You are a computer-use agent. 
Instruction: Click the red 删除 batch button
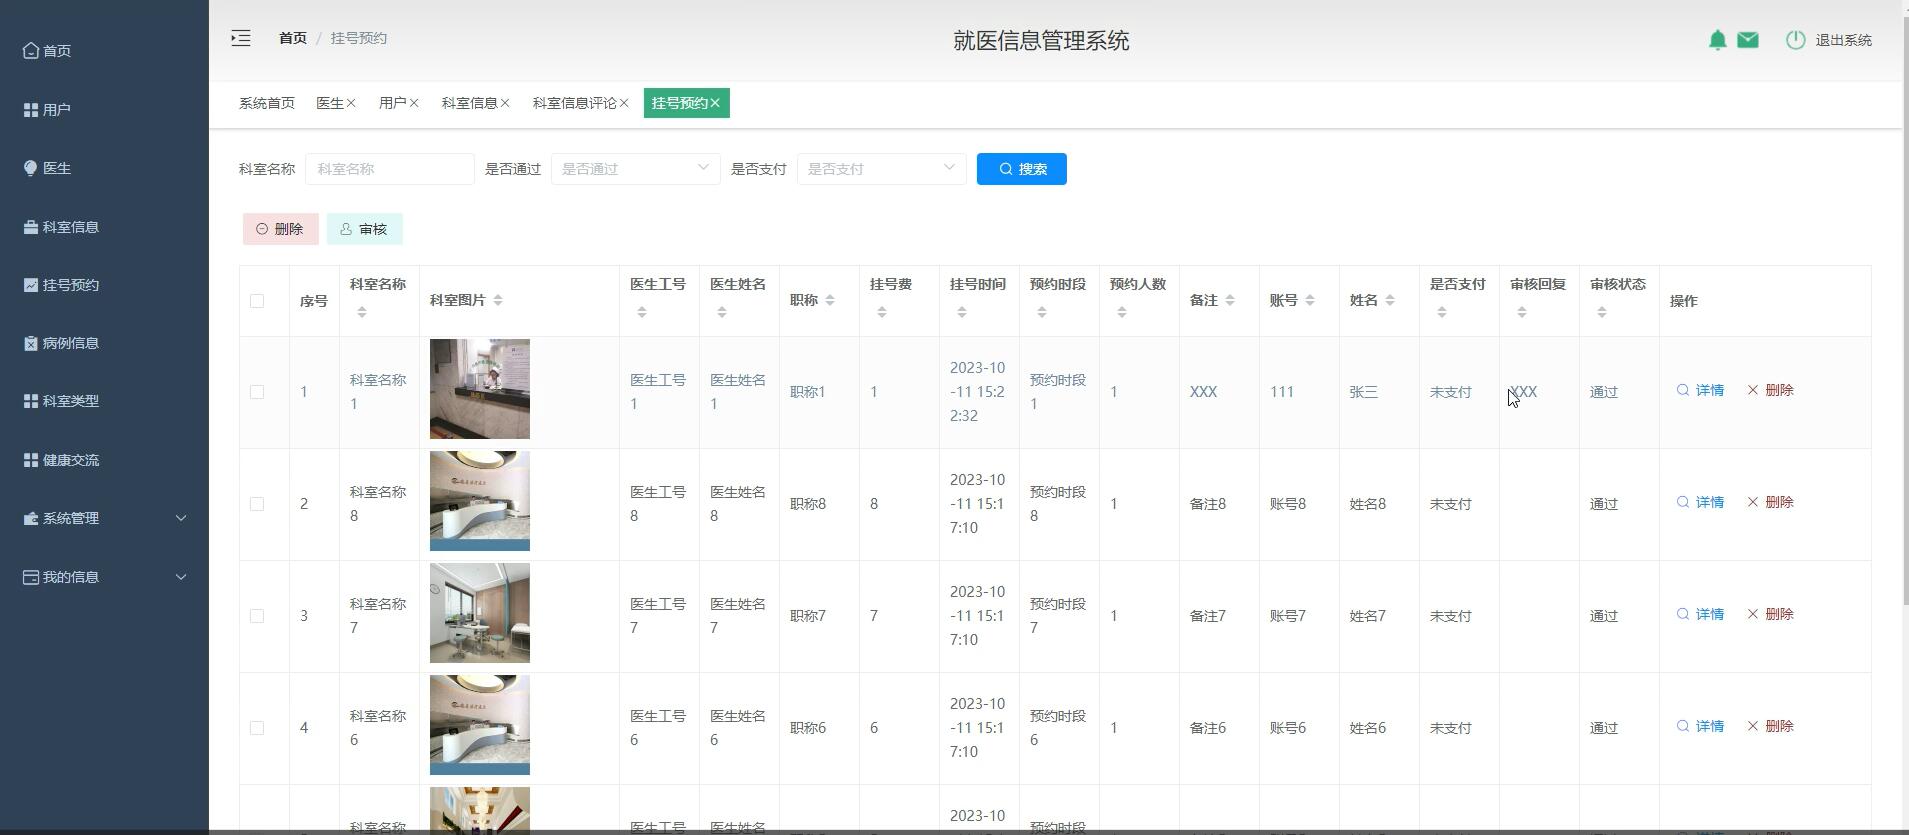[x=280, y=229]
